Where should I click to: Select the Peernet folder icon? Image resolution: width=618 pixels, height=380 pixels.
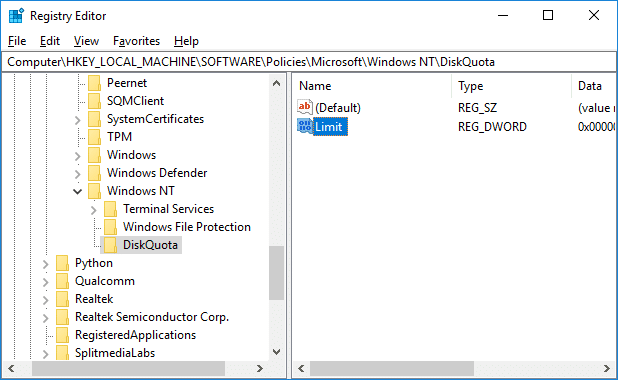point(95,83)
